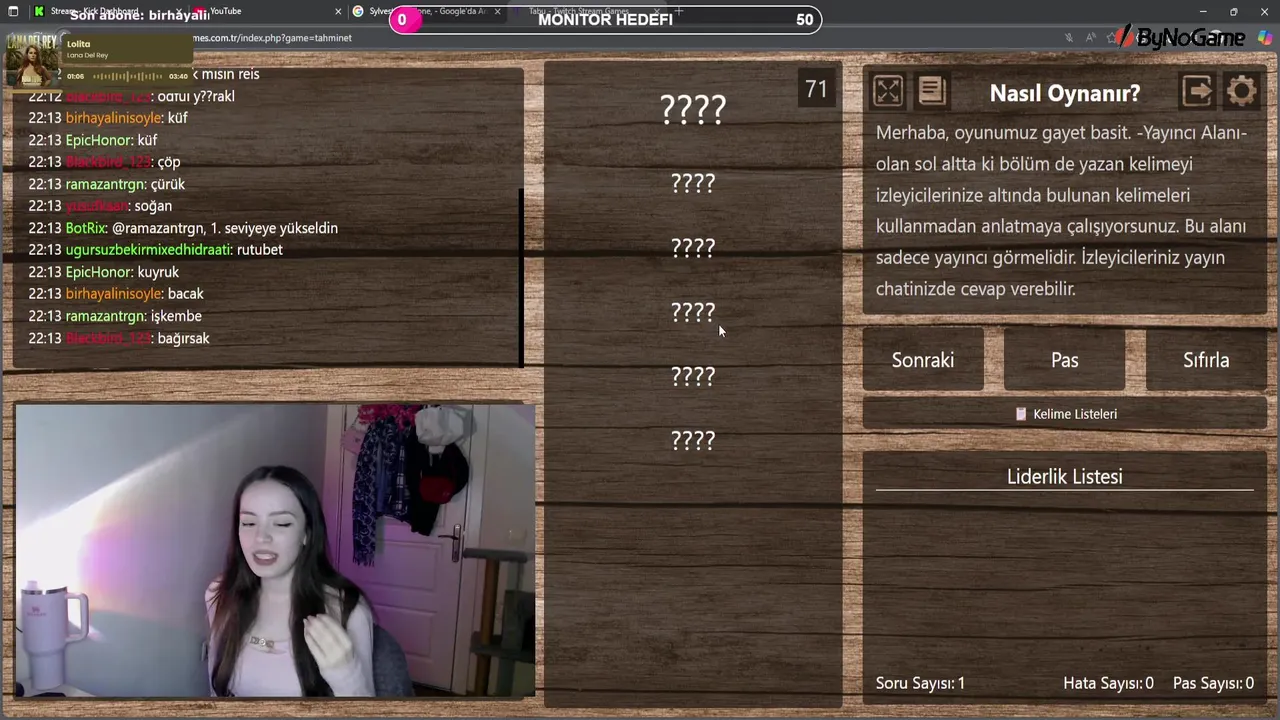The width and height of the screenshot is (1280, 720).
Task: Click the Google favicon on the tab
Action: 358,11
